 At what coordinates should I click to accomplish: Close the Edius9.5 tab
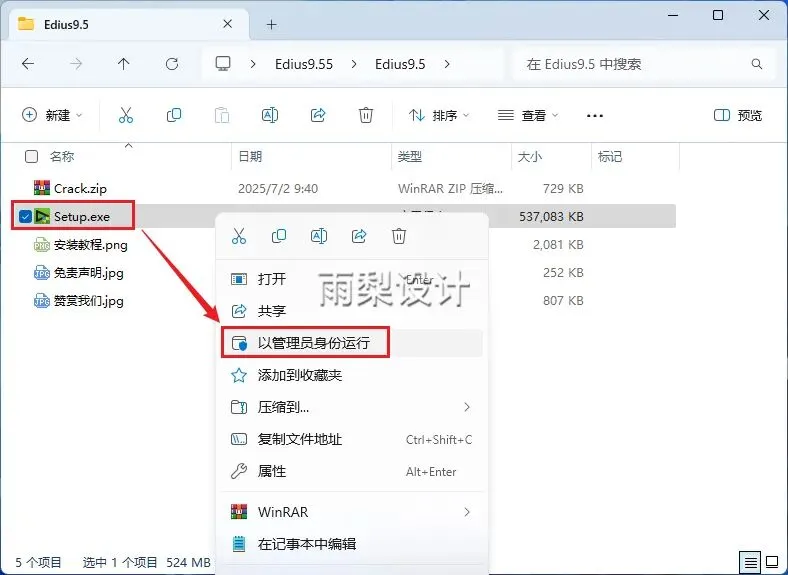pos(227,24)
